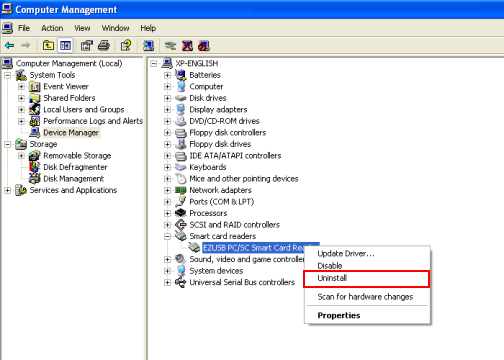Image resolution: width=504 pixels, height=360 pixels.
Task: Click the DVD/CD-ROM drives icon
Action: [x=181, y=121]
